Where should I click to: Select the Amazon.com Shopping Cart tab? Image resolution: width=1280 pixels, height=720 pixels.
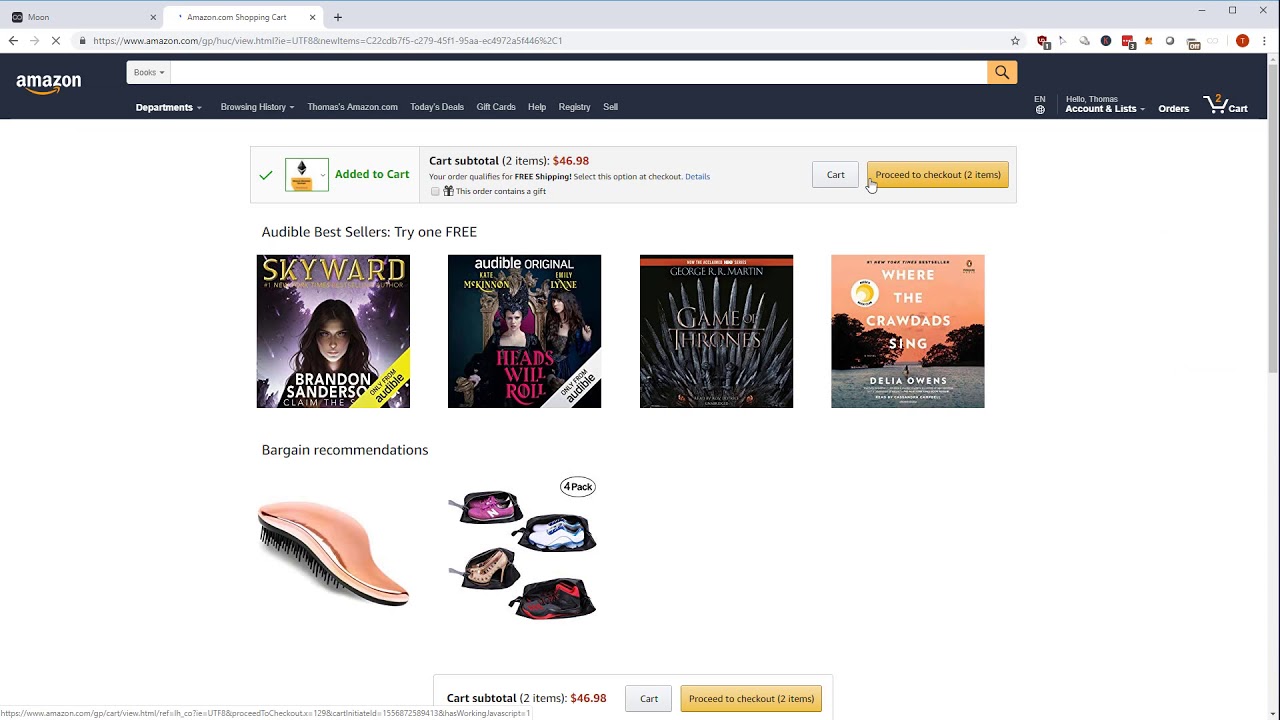[245, 17]
